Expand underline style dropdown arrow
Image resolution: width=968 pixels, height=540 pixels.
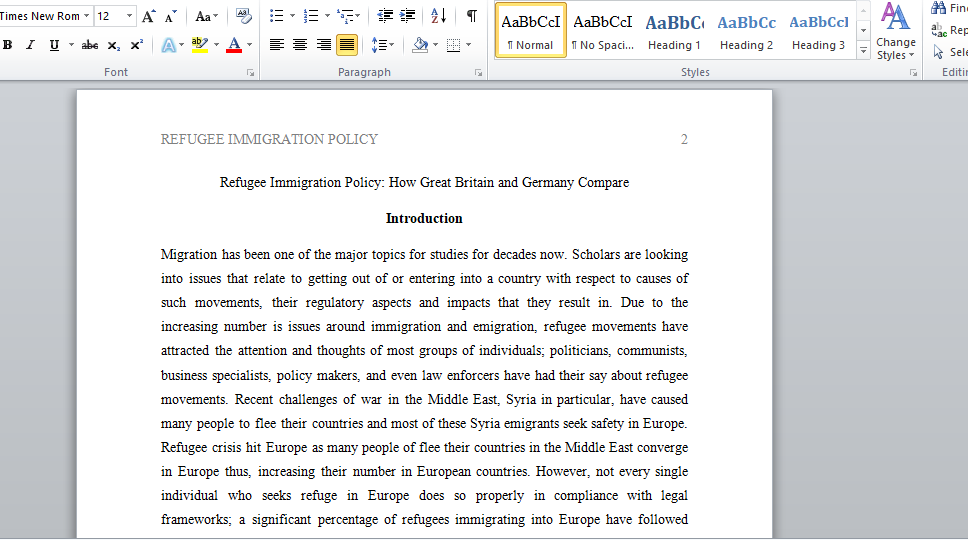click(x=71, y=45)
